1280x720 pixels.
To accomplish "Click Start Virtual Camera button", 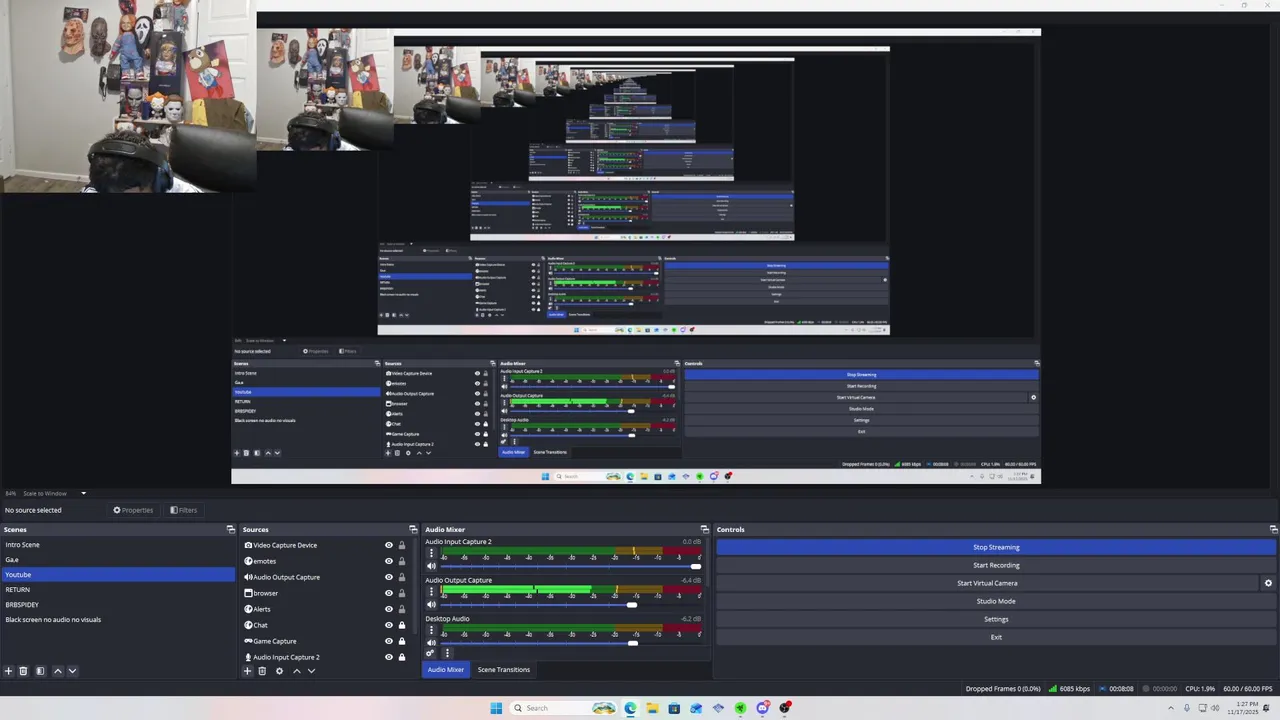I will click(987, 583).
